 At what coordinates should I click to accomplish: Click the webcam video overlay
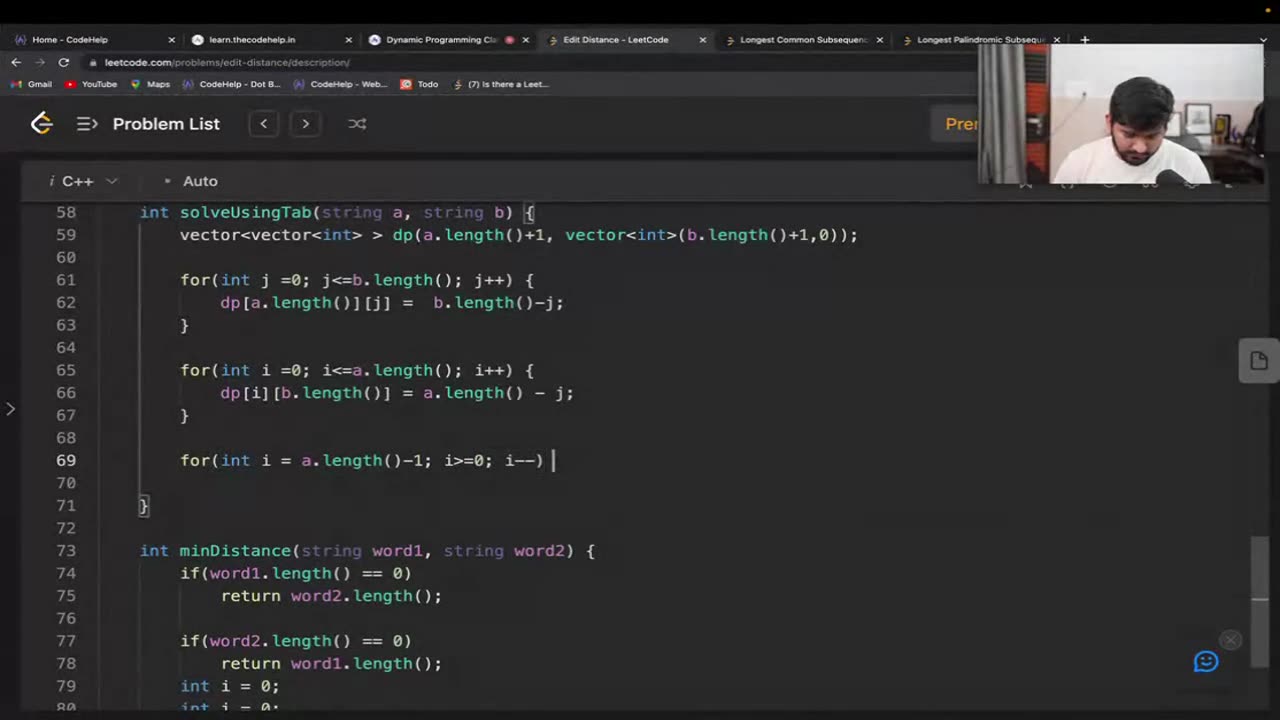pos(1121,113)
